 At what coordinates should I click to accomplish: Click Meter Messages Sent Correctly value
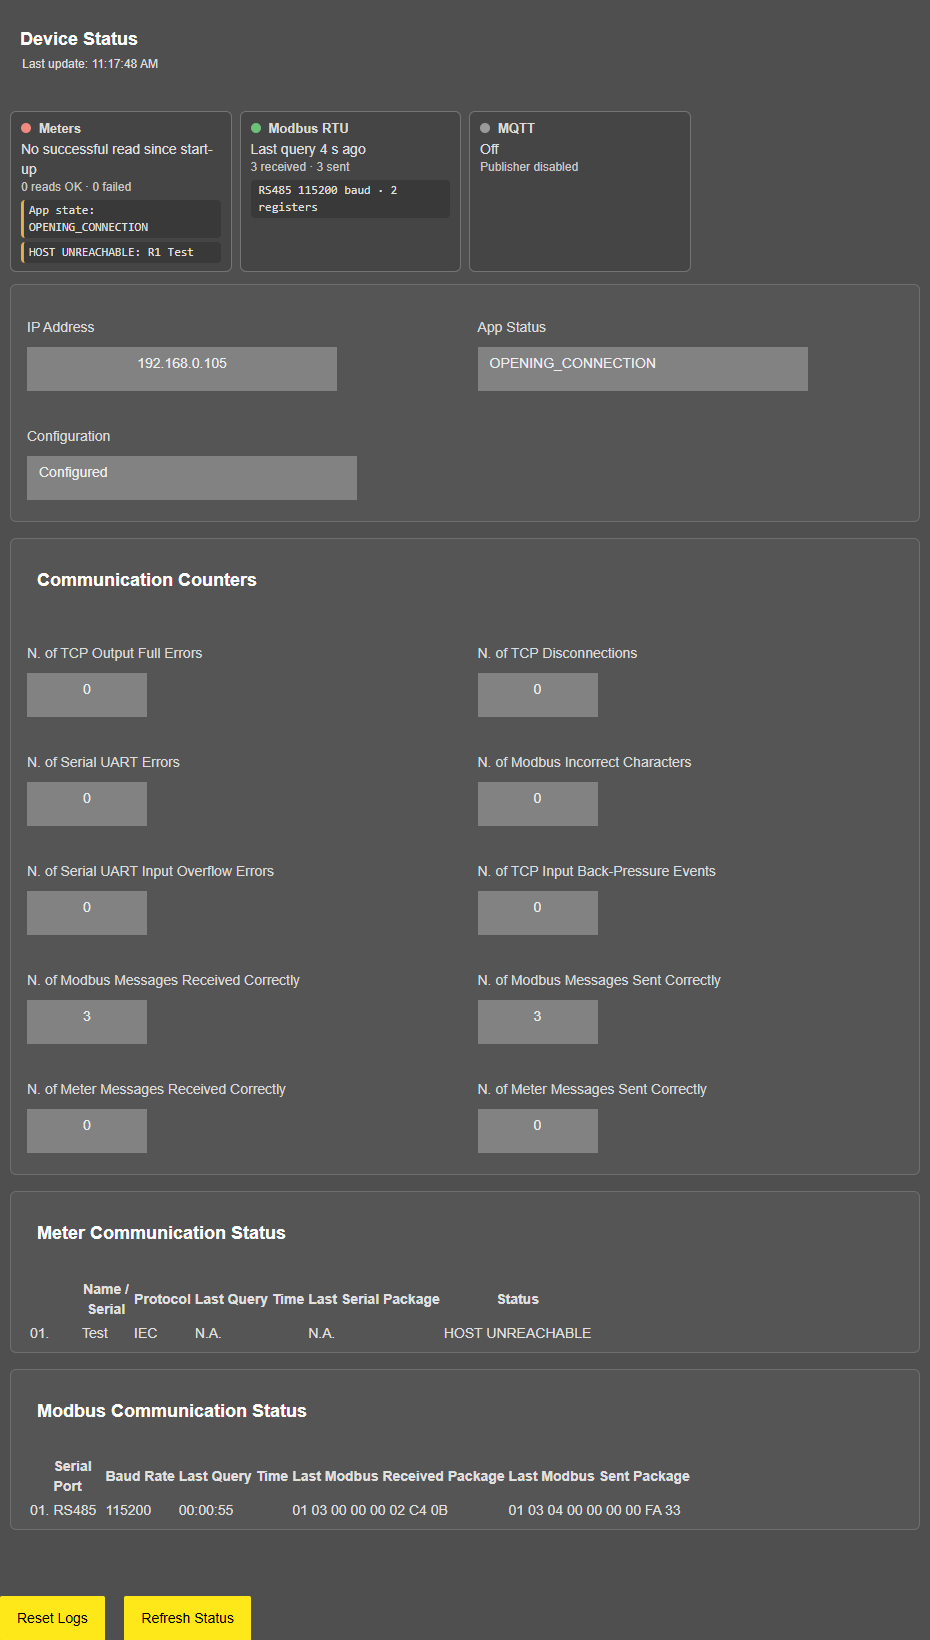[x=538, y=1131]
